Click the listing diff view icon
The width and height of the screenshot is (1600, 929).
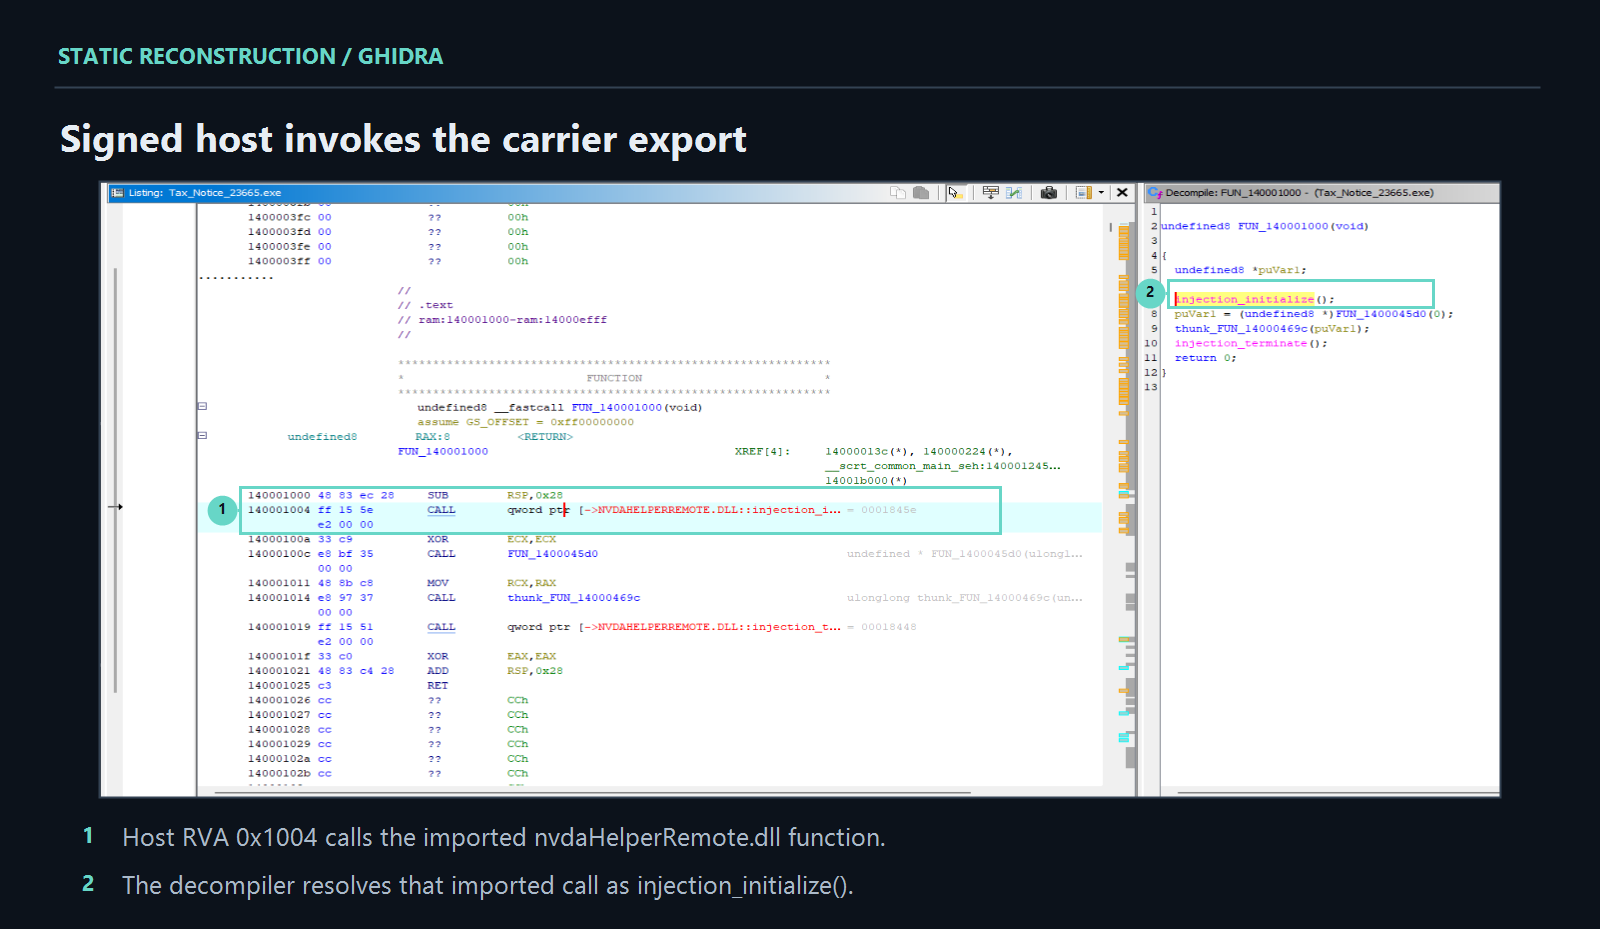[x=1014, y=193]
